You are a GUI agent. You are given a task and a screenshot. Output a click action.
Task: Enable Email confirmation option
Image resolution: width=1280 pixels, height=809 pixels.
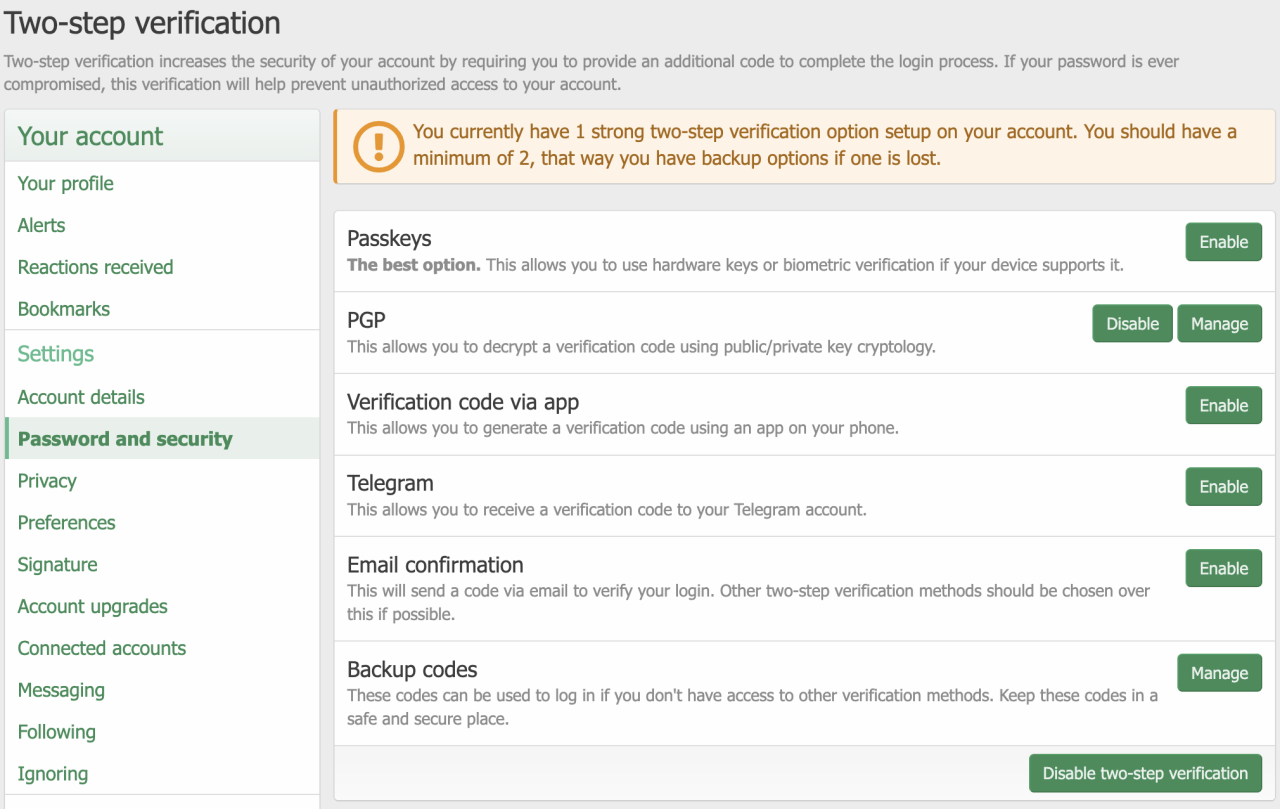click(x=1223, y=569)
